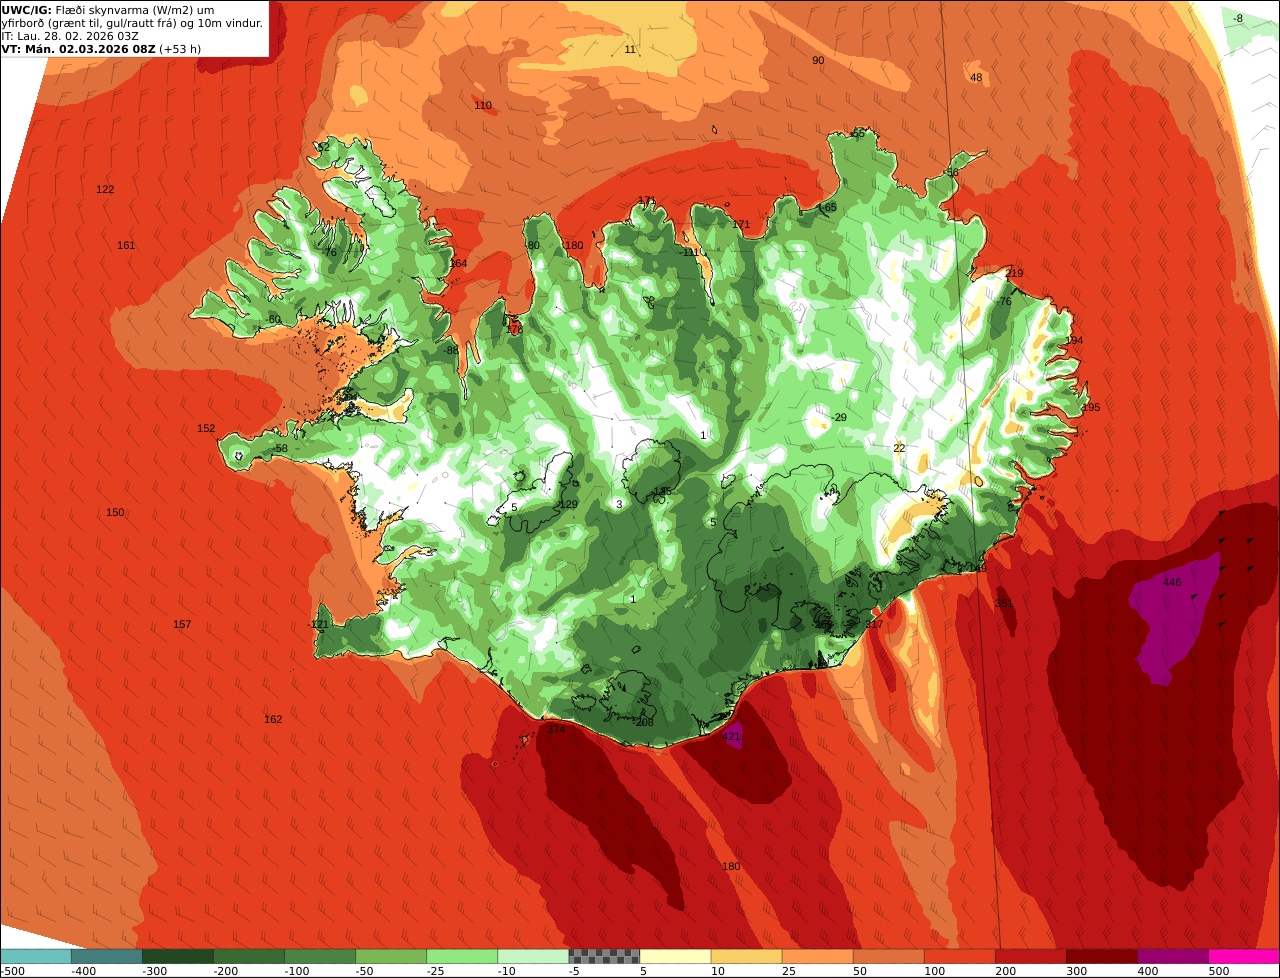This screenshot has height=978, width=1280.
Task: Click the 11 value in the yellow patch
Action: coord(630,49)
